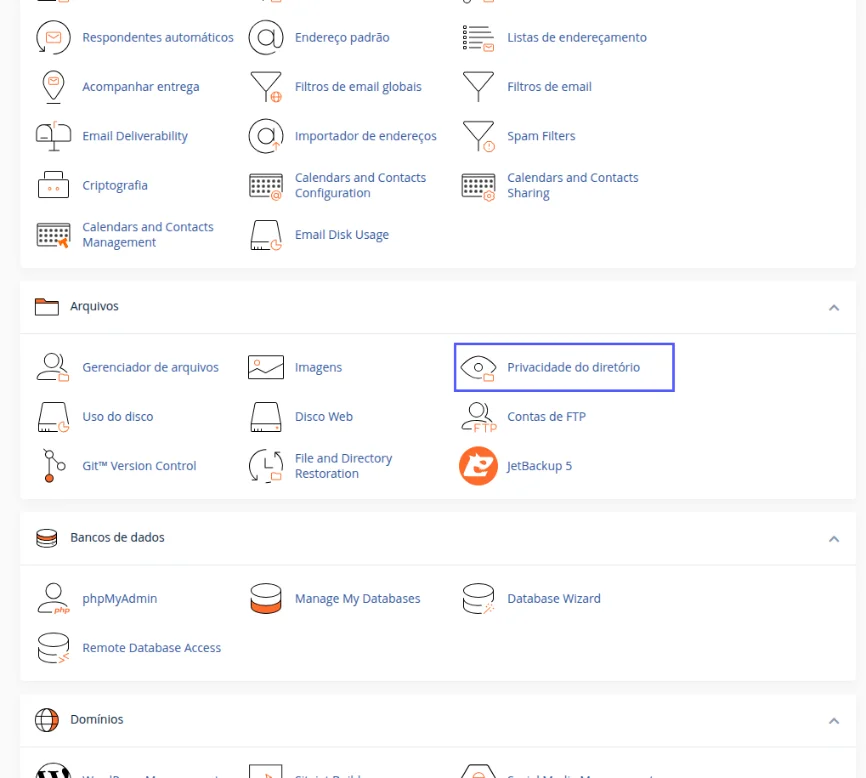Open the JetBackup 5 orange icon
This screenshot has width=866, height=778.
coord(478,466)
